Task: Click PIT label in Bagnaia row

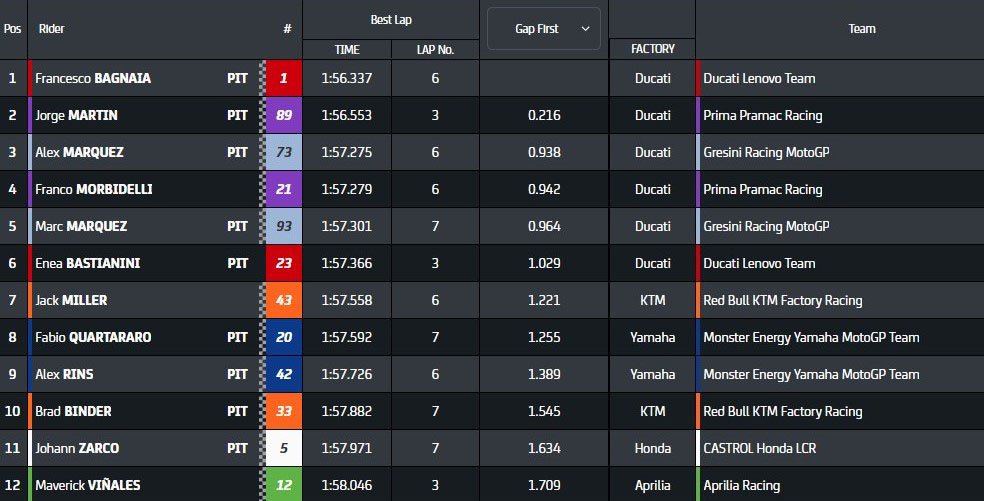Action: [x=237, y=78]
